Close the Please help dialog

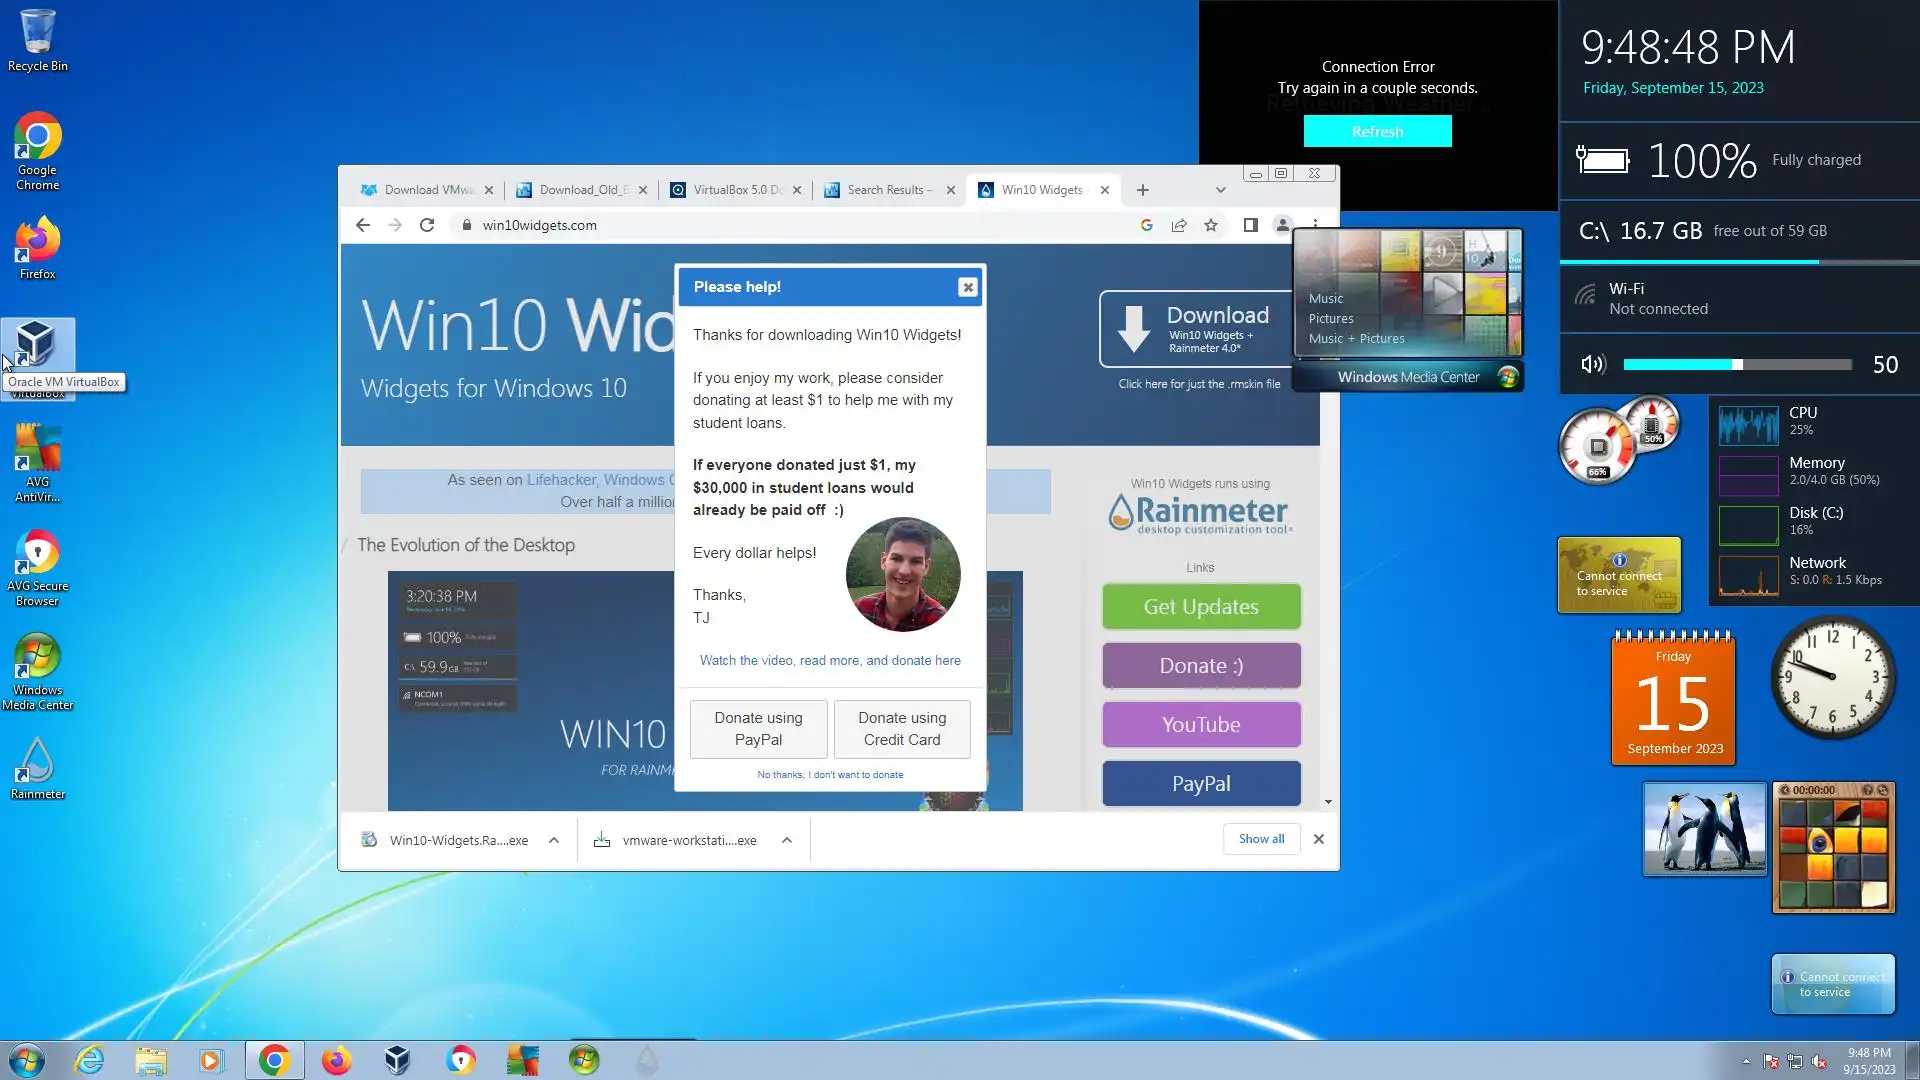click(x=967, y=288)
